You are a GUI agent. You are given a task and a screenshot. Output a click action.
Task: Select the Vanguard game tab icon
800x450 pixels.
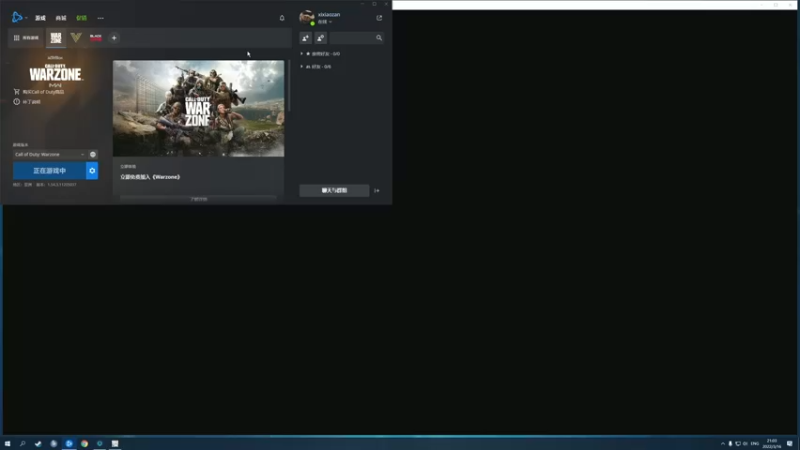point(76,38)
